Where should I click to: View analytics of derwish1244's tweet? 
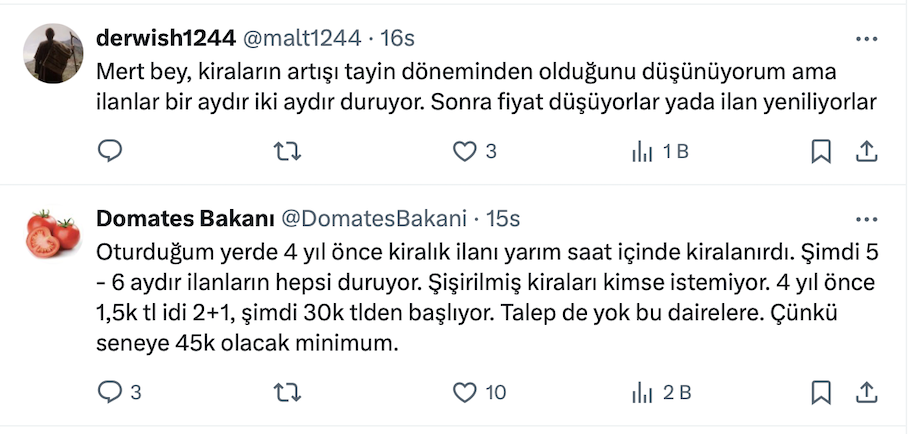641,151
